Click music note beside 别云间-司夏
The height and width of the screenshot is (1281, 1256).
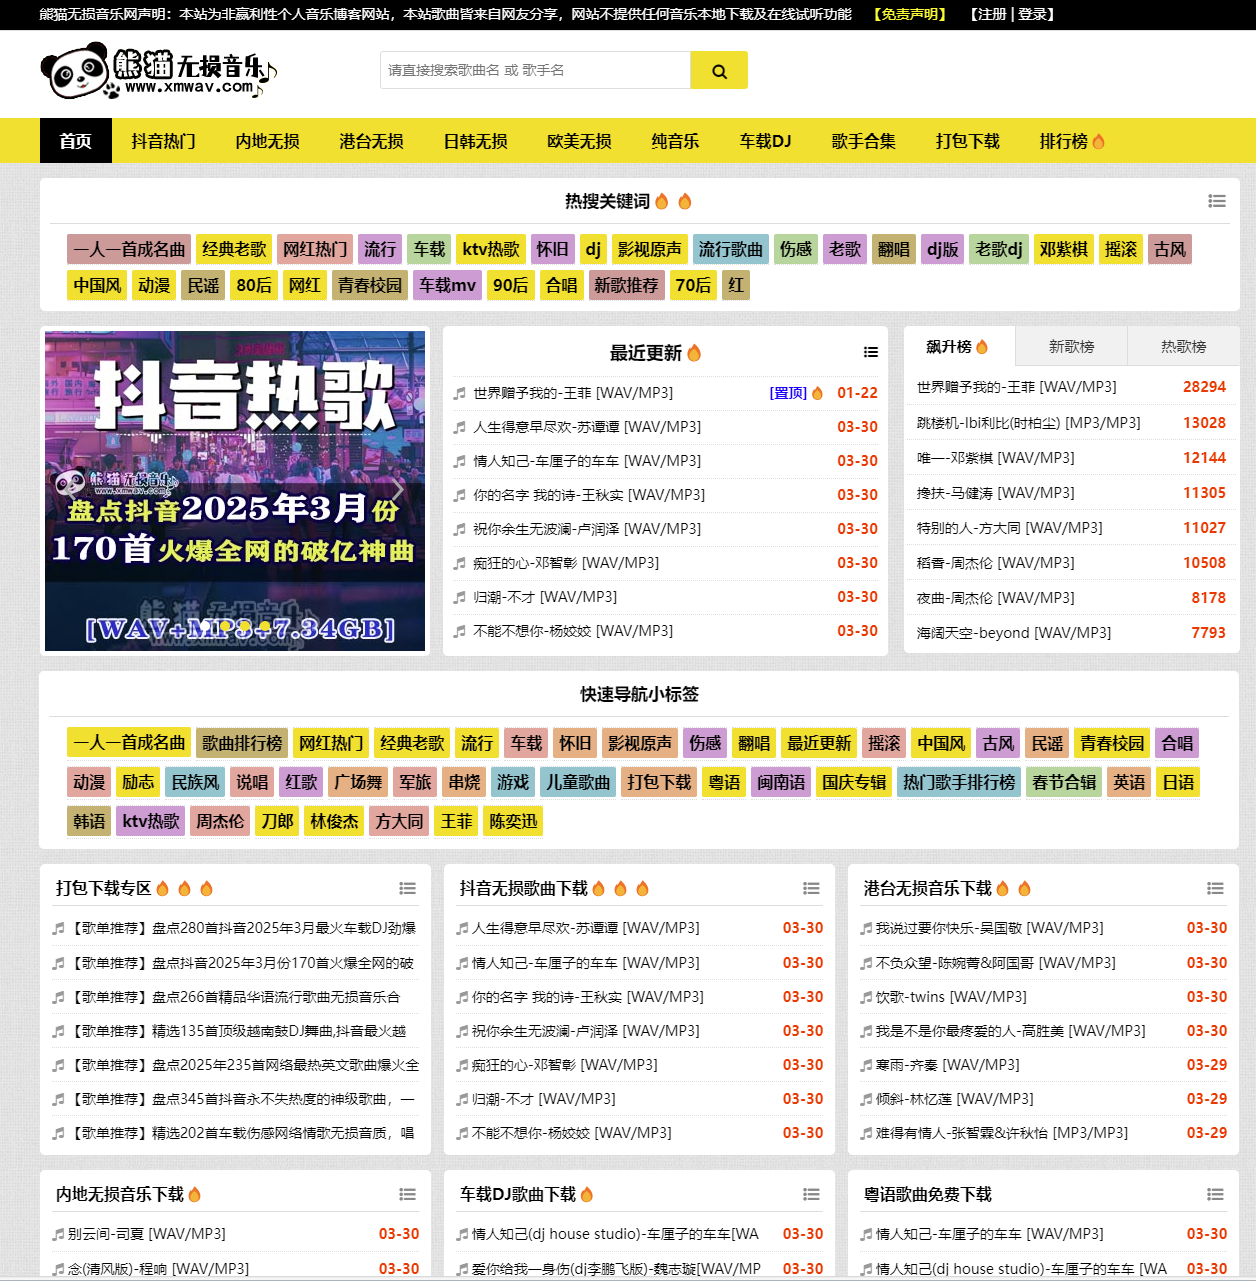[58, 1234]
